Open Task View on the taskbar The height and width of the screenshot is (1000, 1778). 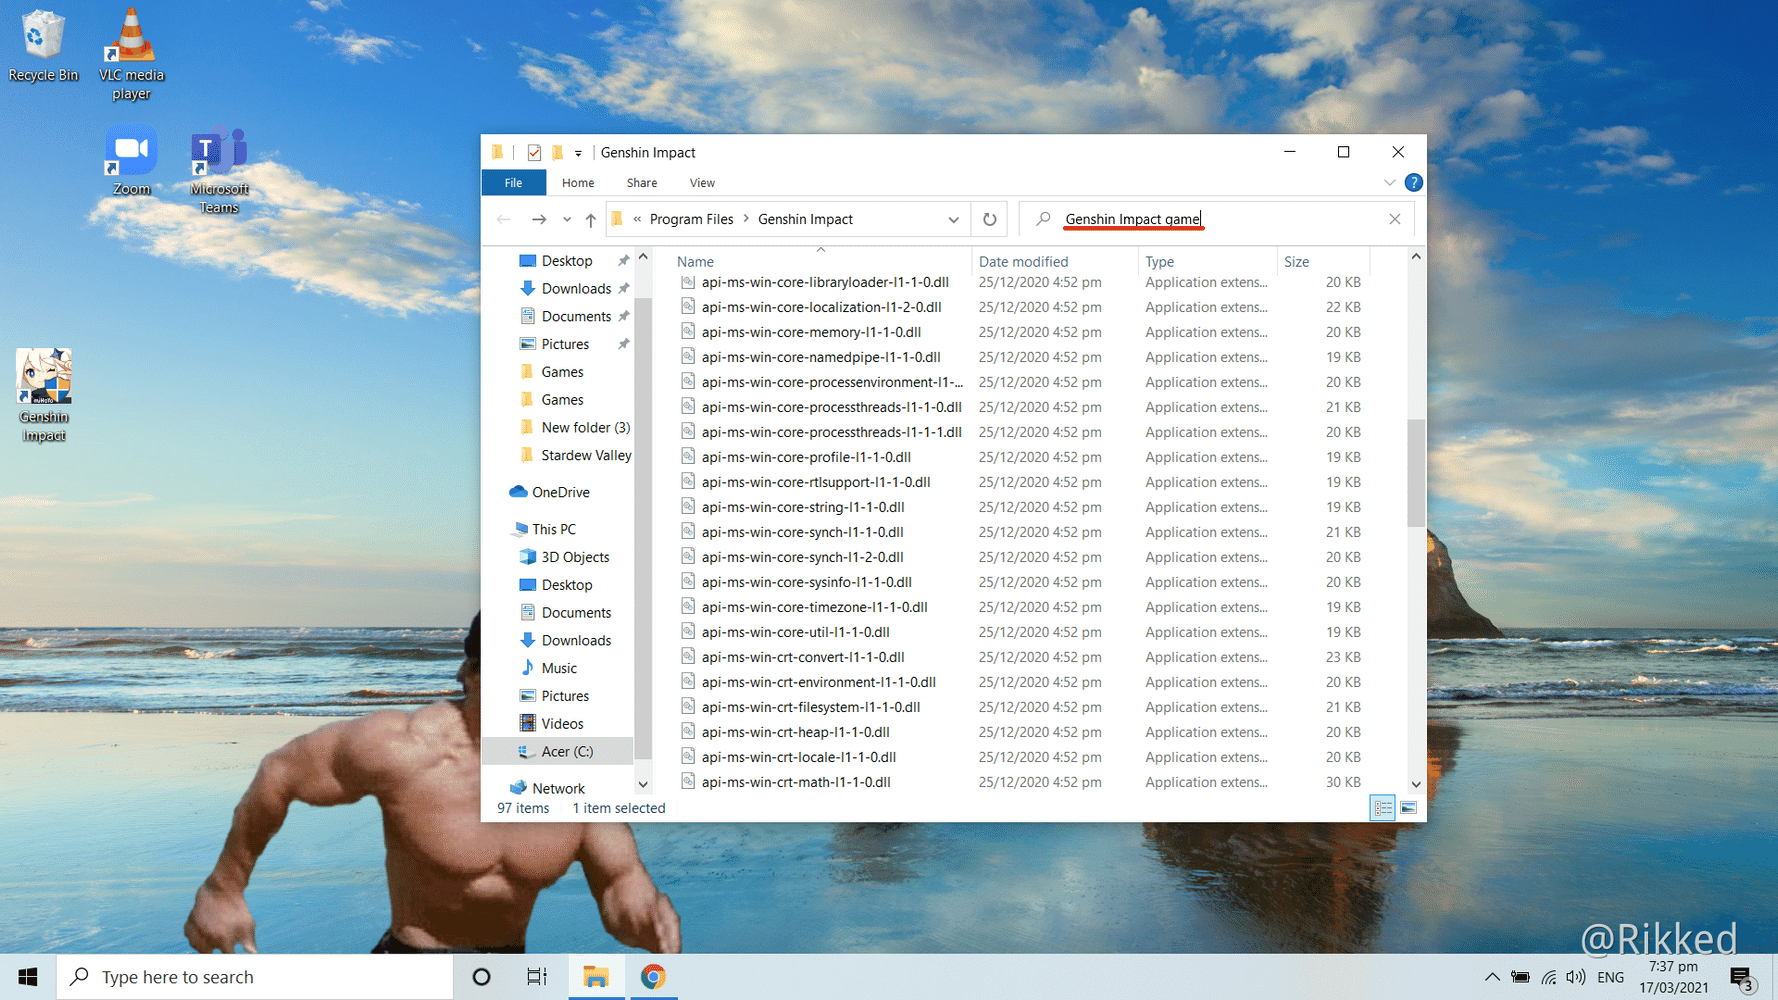(x=537, y=977)
